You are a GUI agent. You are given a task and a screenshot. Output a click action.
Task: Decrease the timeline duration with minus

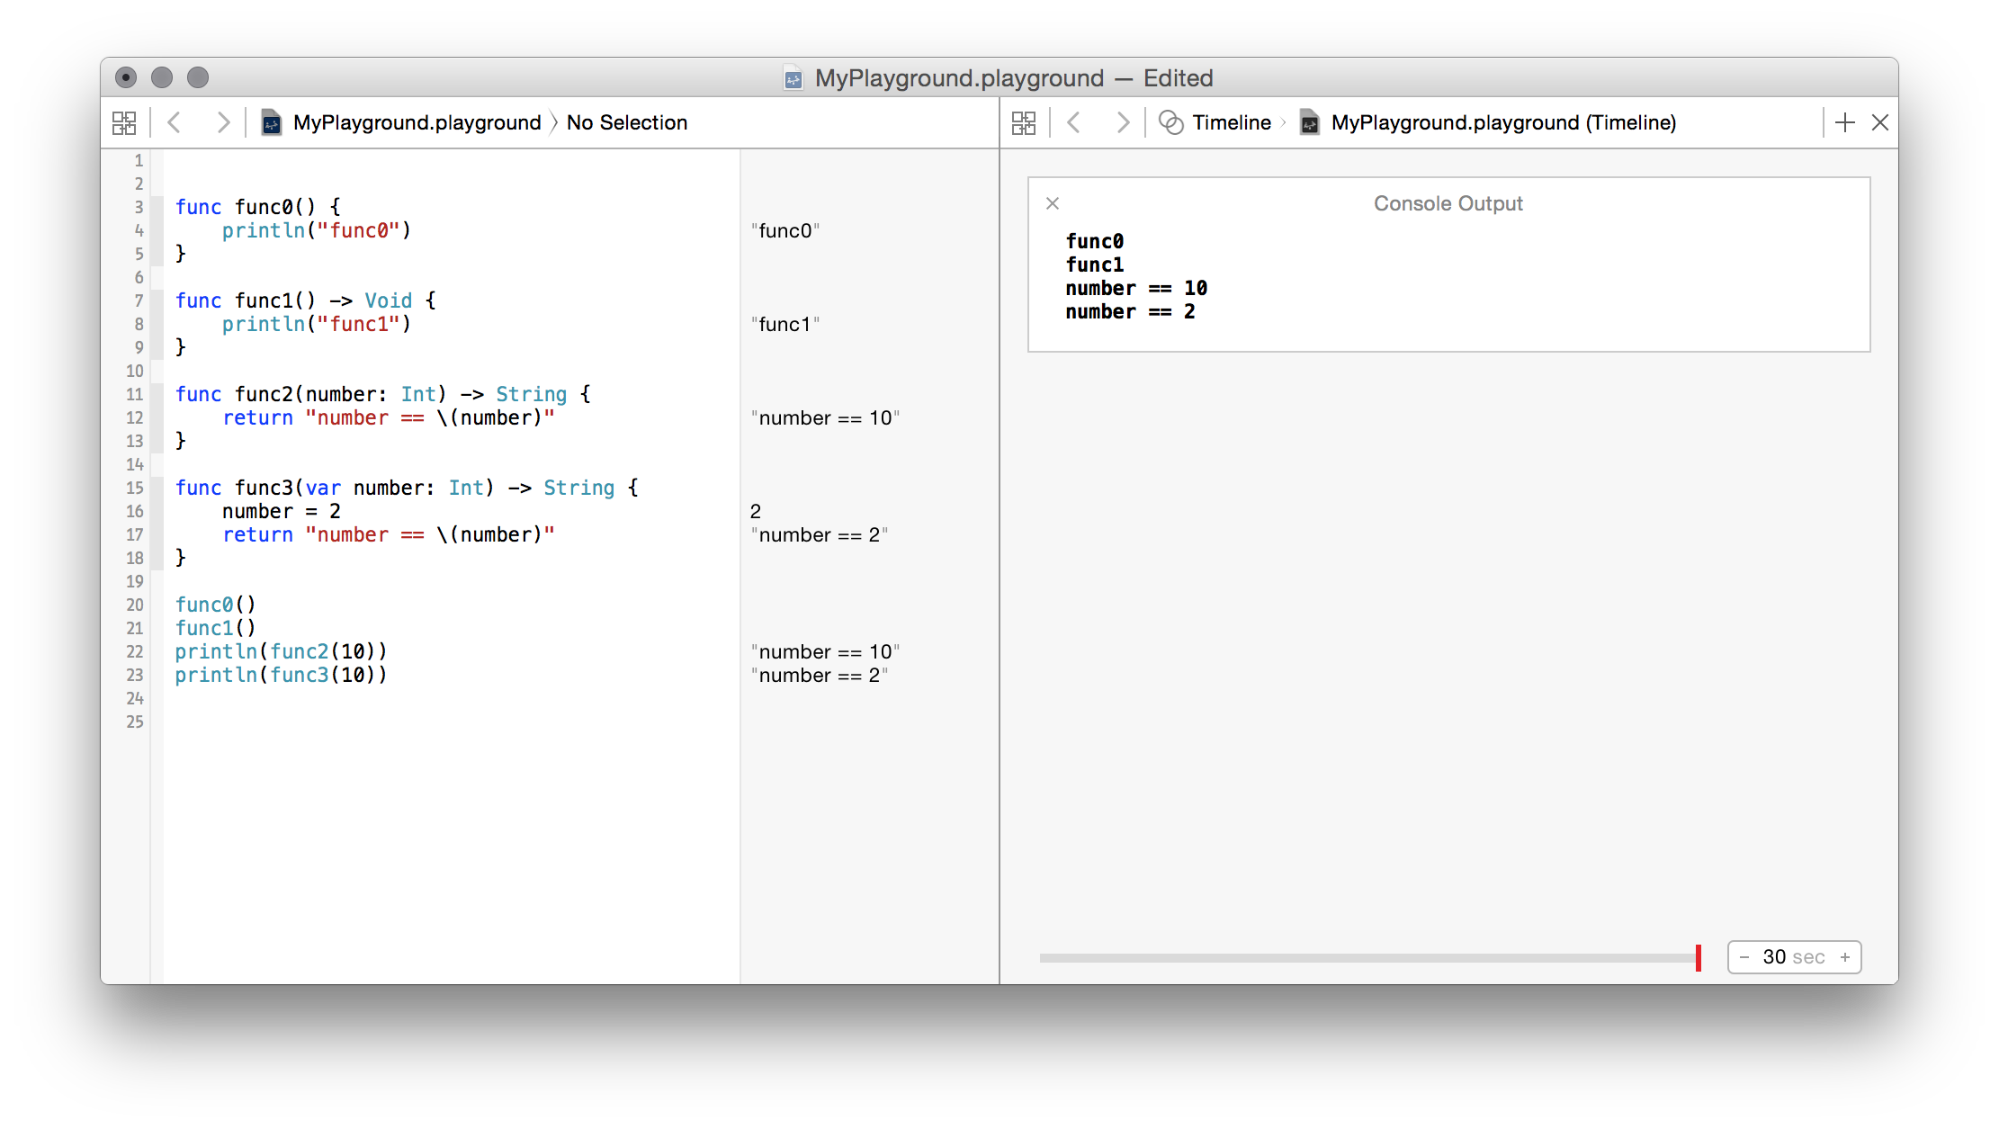pyautogui.click(x=1744, y=958)
